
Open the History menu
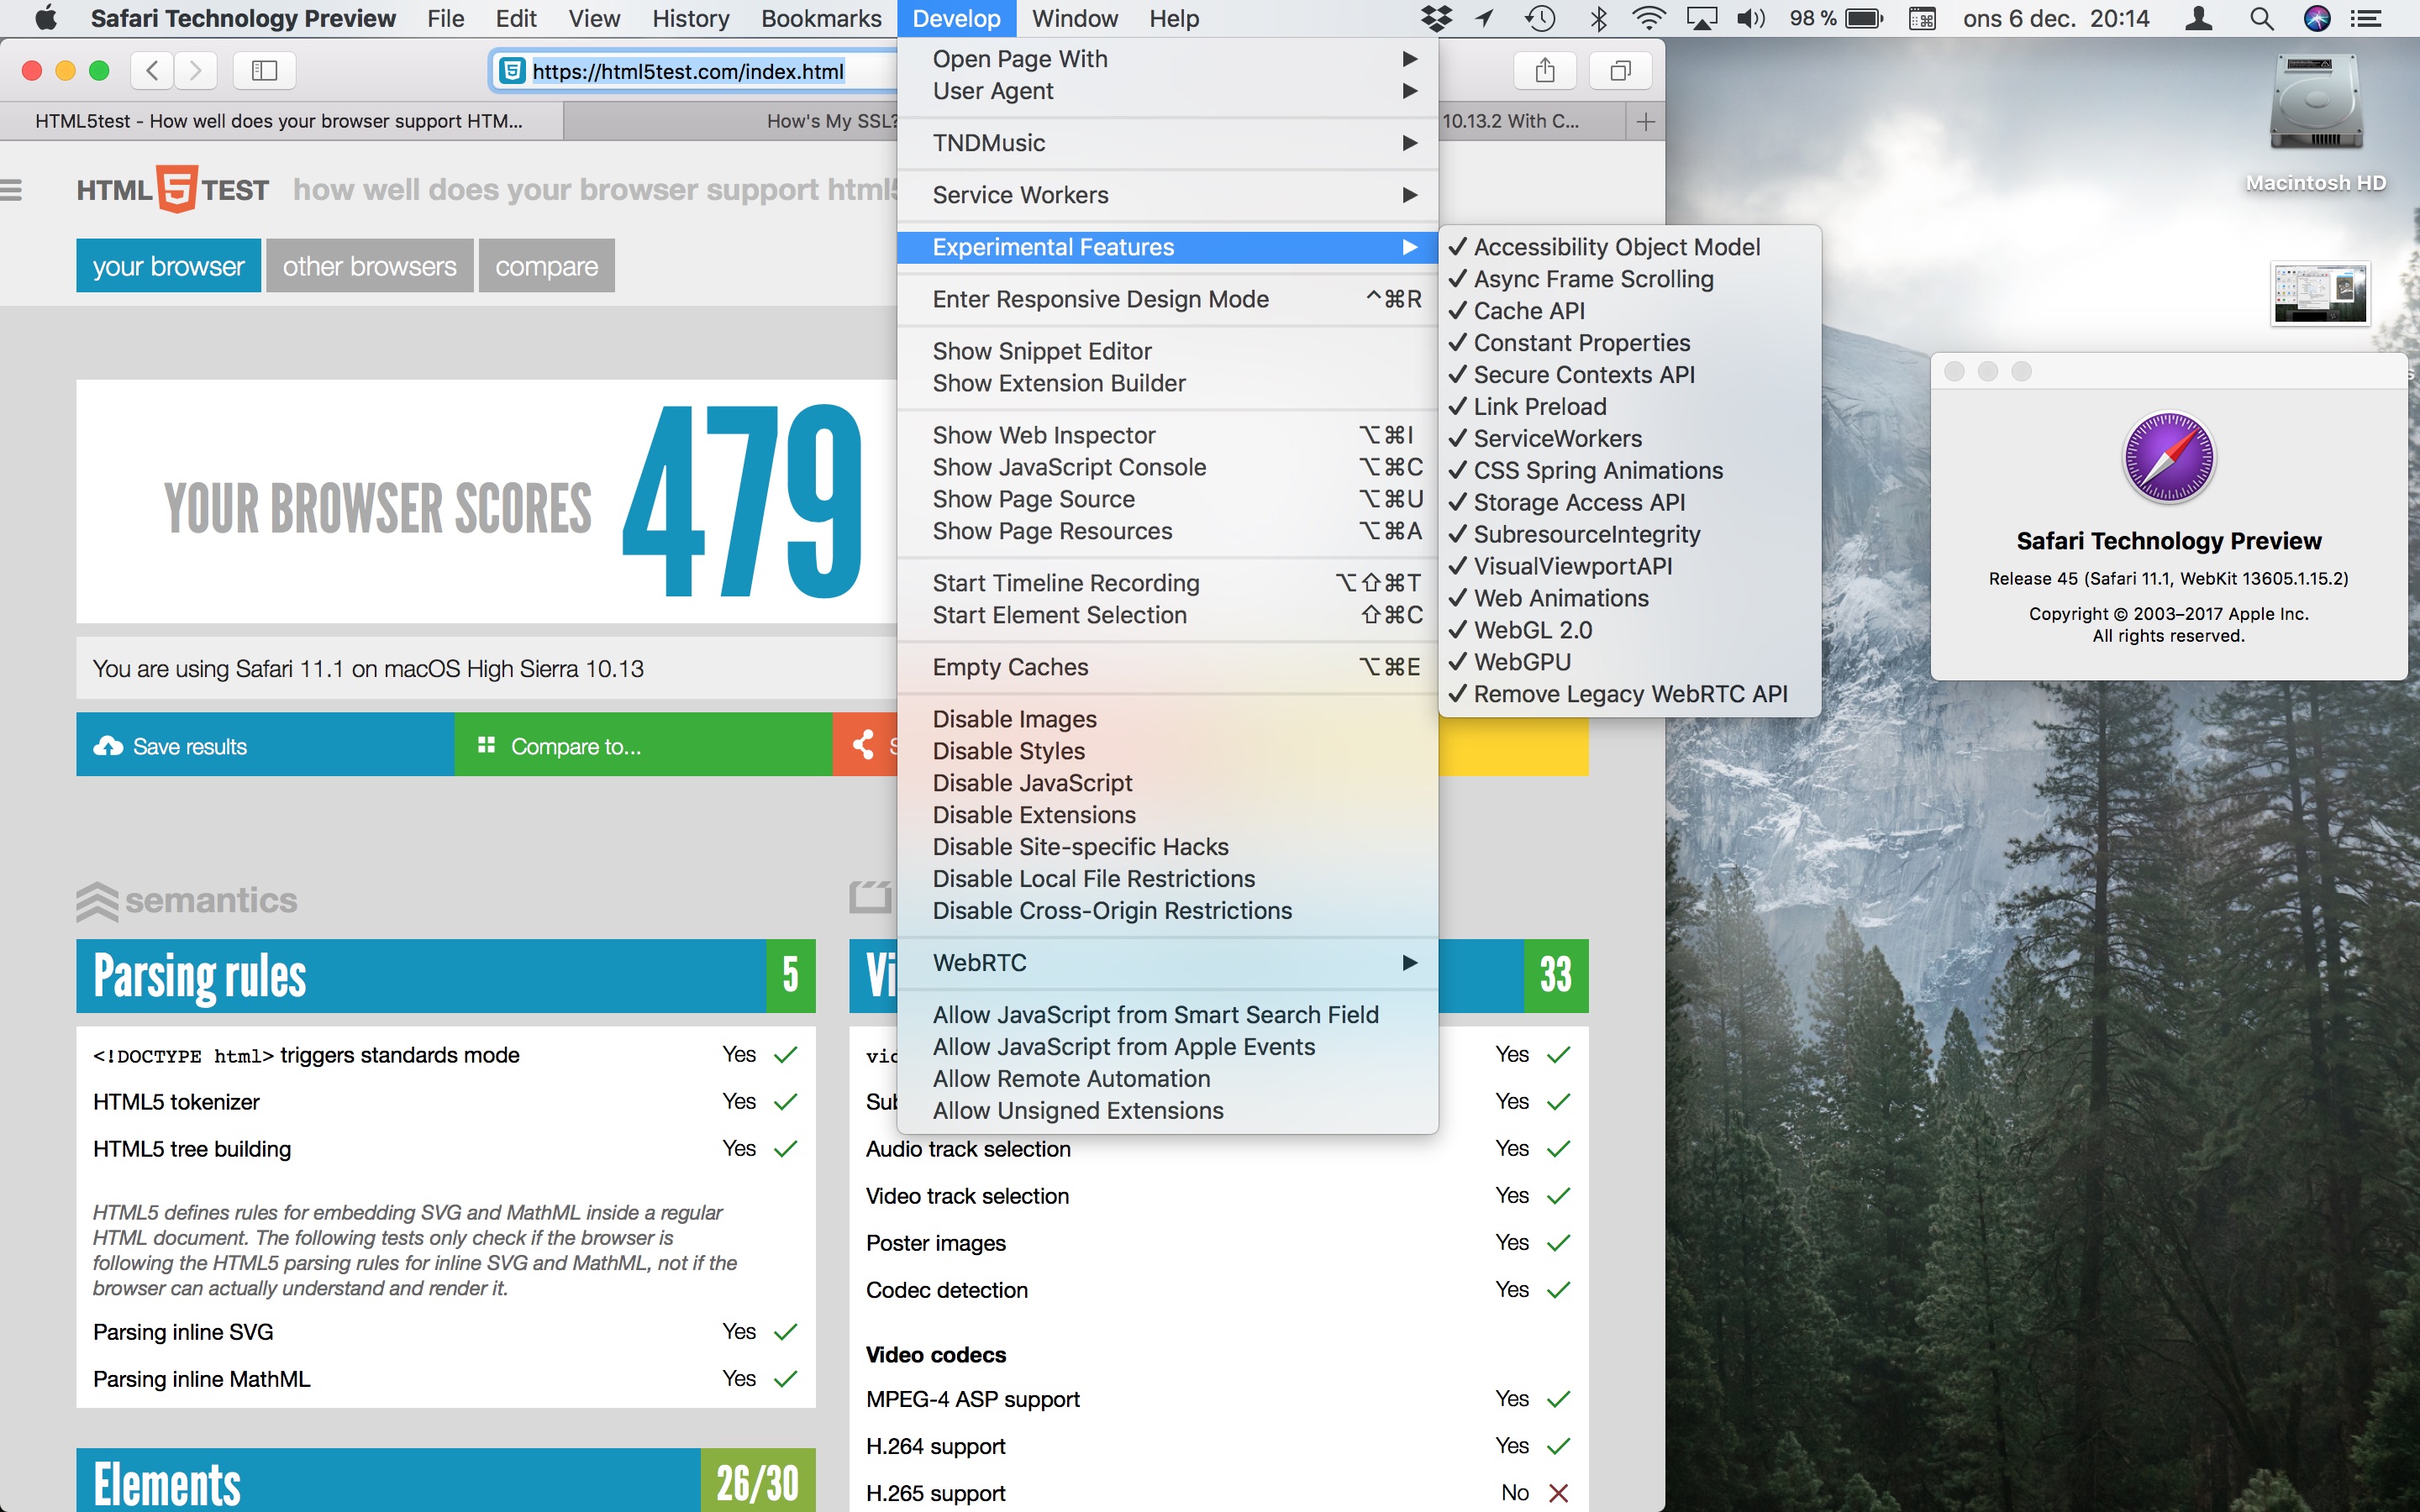tap(690, 18)
